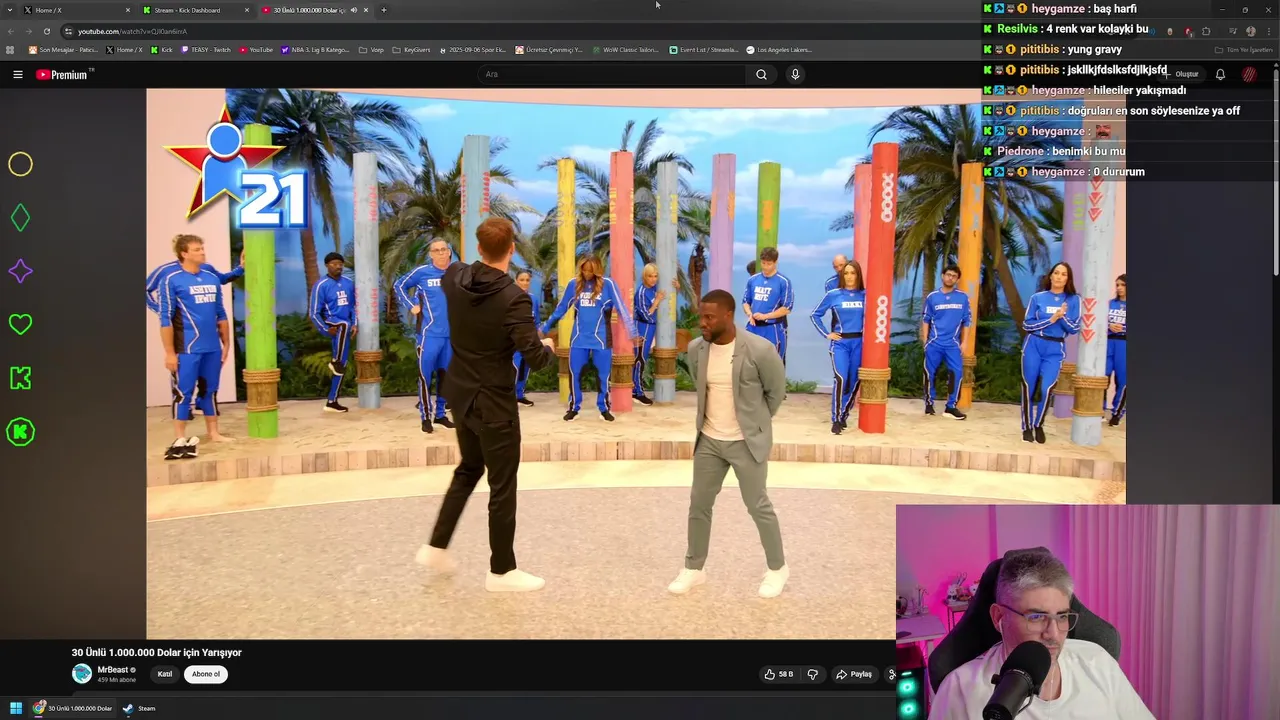1280x720 pixels.
Task: Open Event List / Streamlabs bookmark
Action: coord(703,50)
